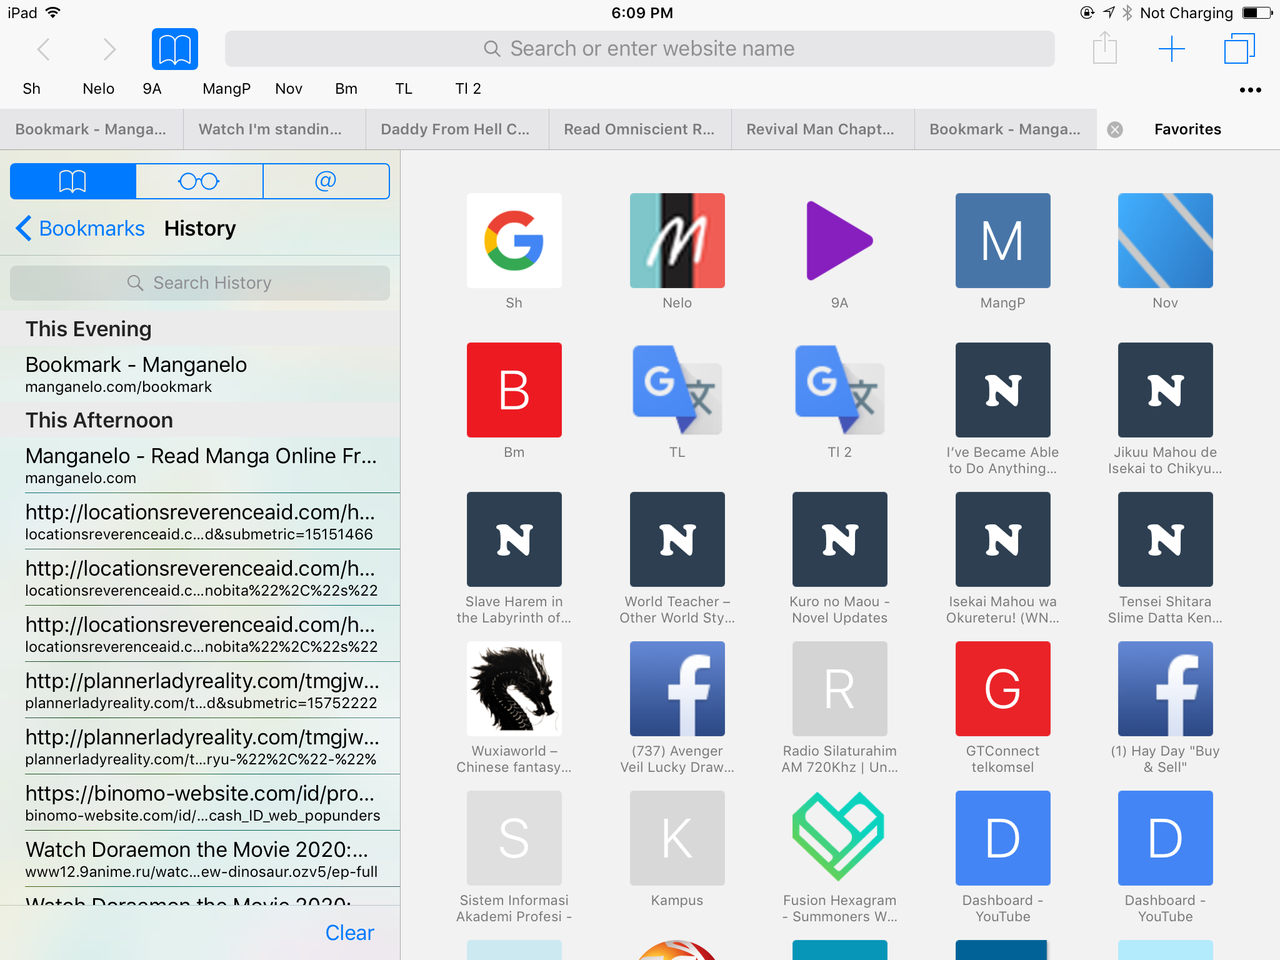1280x960 pixels.
Task: Open the Avenger Veil Lucky Draw Facebook favorite
Action: (x=677, y=689)
